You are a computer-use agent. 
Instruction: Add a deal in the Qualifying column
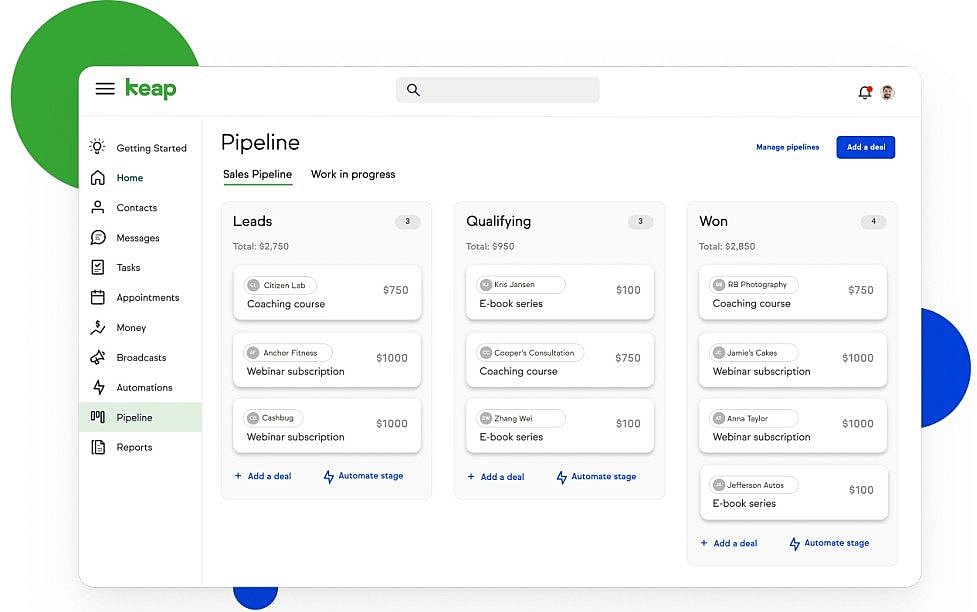click(x=496, y=477)
